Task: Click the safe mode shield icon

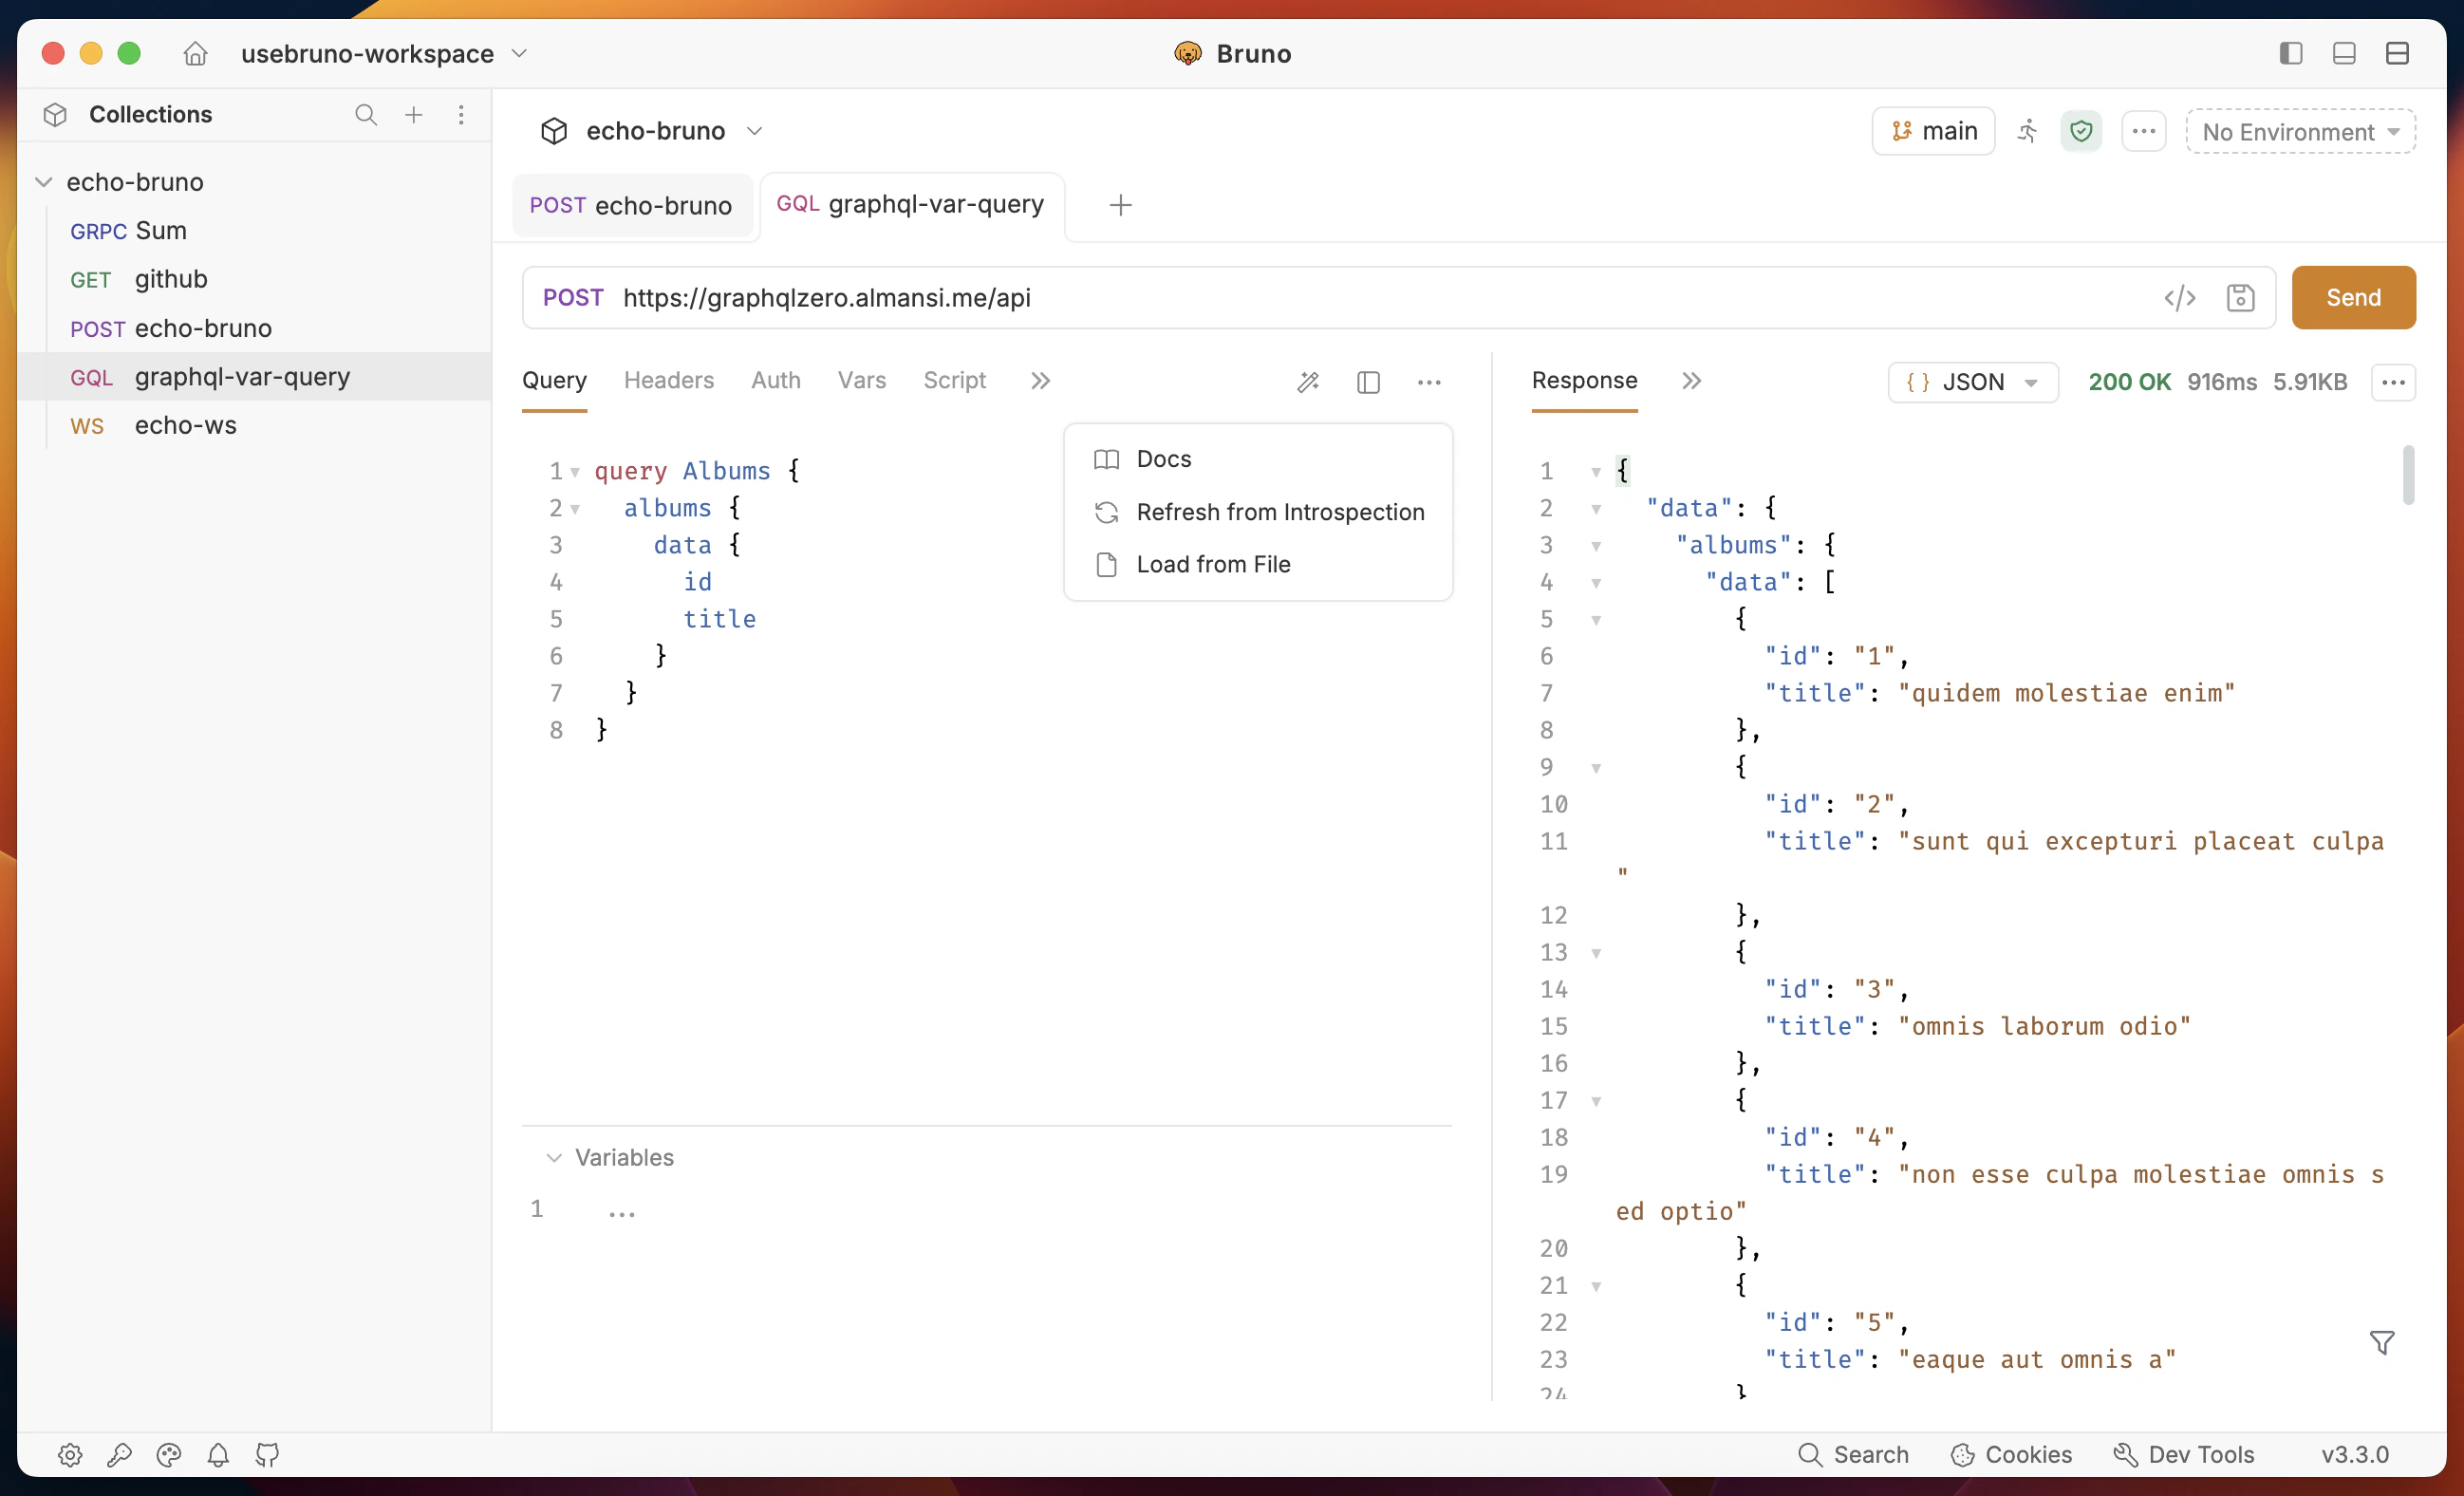Action: coord(2081,131)
